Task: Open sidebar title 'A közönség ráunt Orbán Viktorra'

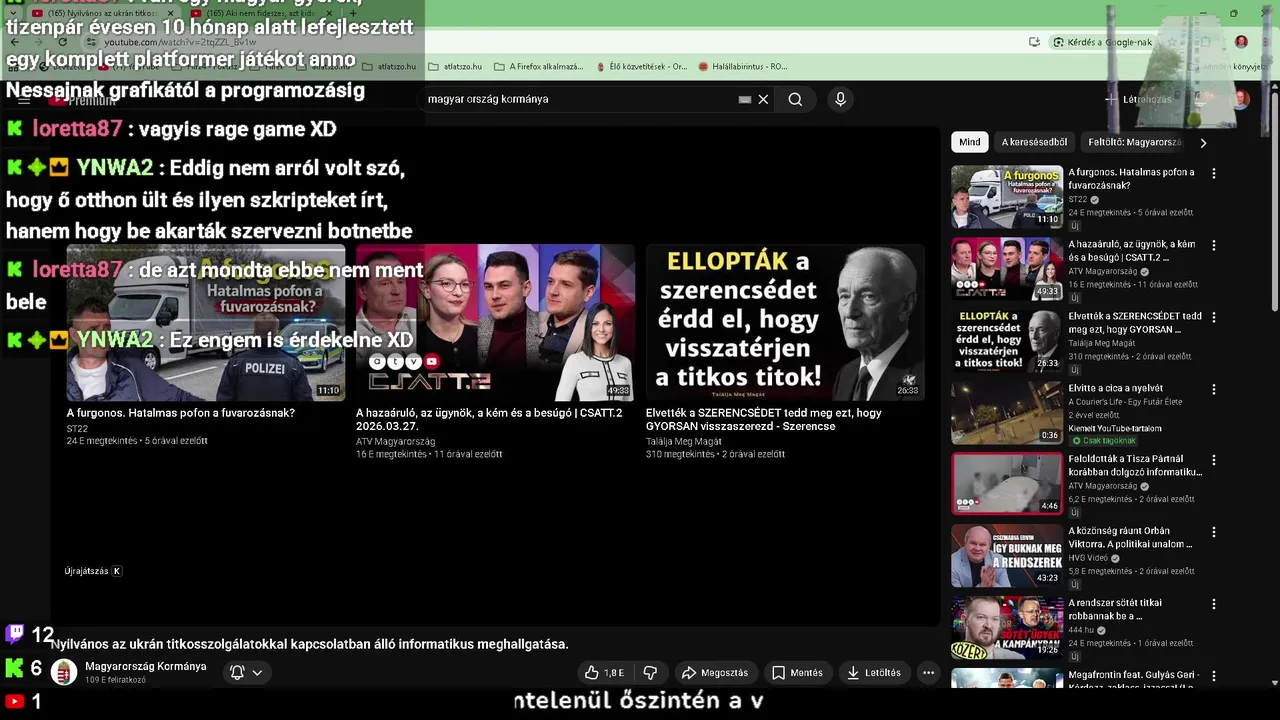Action: pyautogui.click(x=1130, y=538)
